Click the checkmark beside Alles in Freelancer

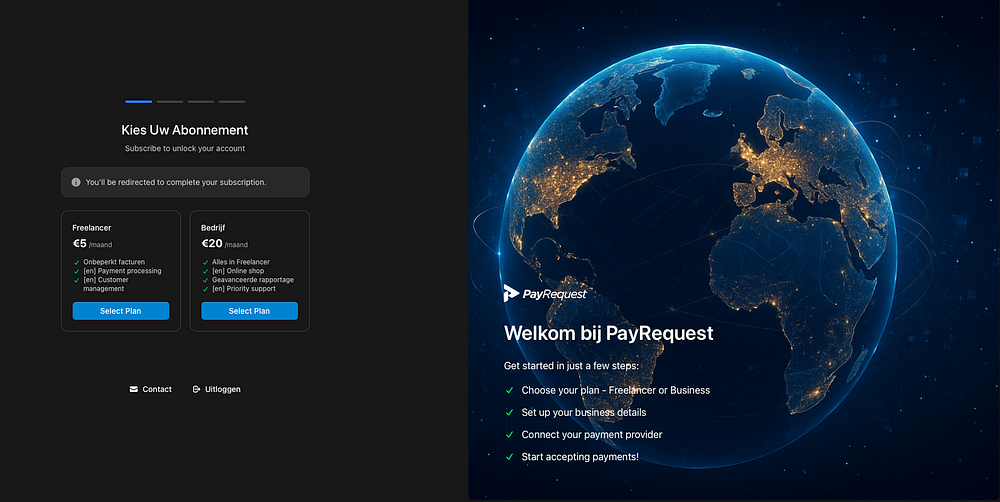(x=205, y=262)
